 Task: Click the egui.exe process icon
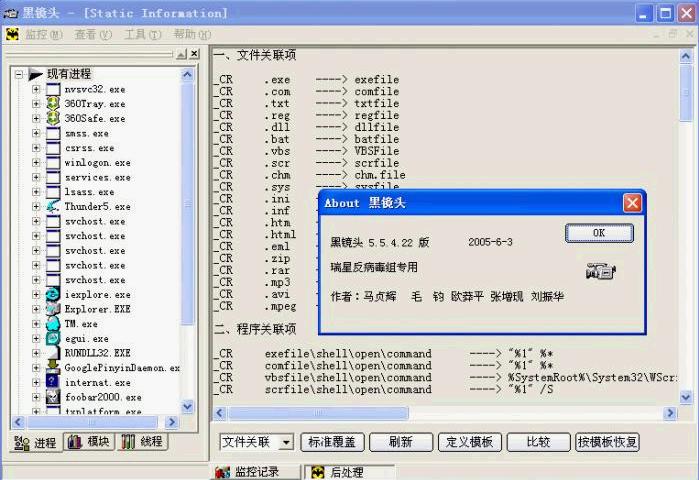pyautogui.click(x=53, y=338)
